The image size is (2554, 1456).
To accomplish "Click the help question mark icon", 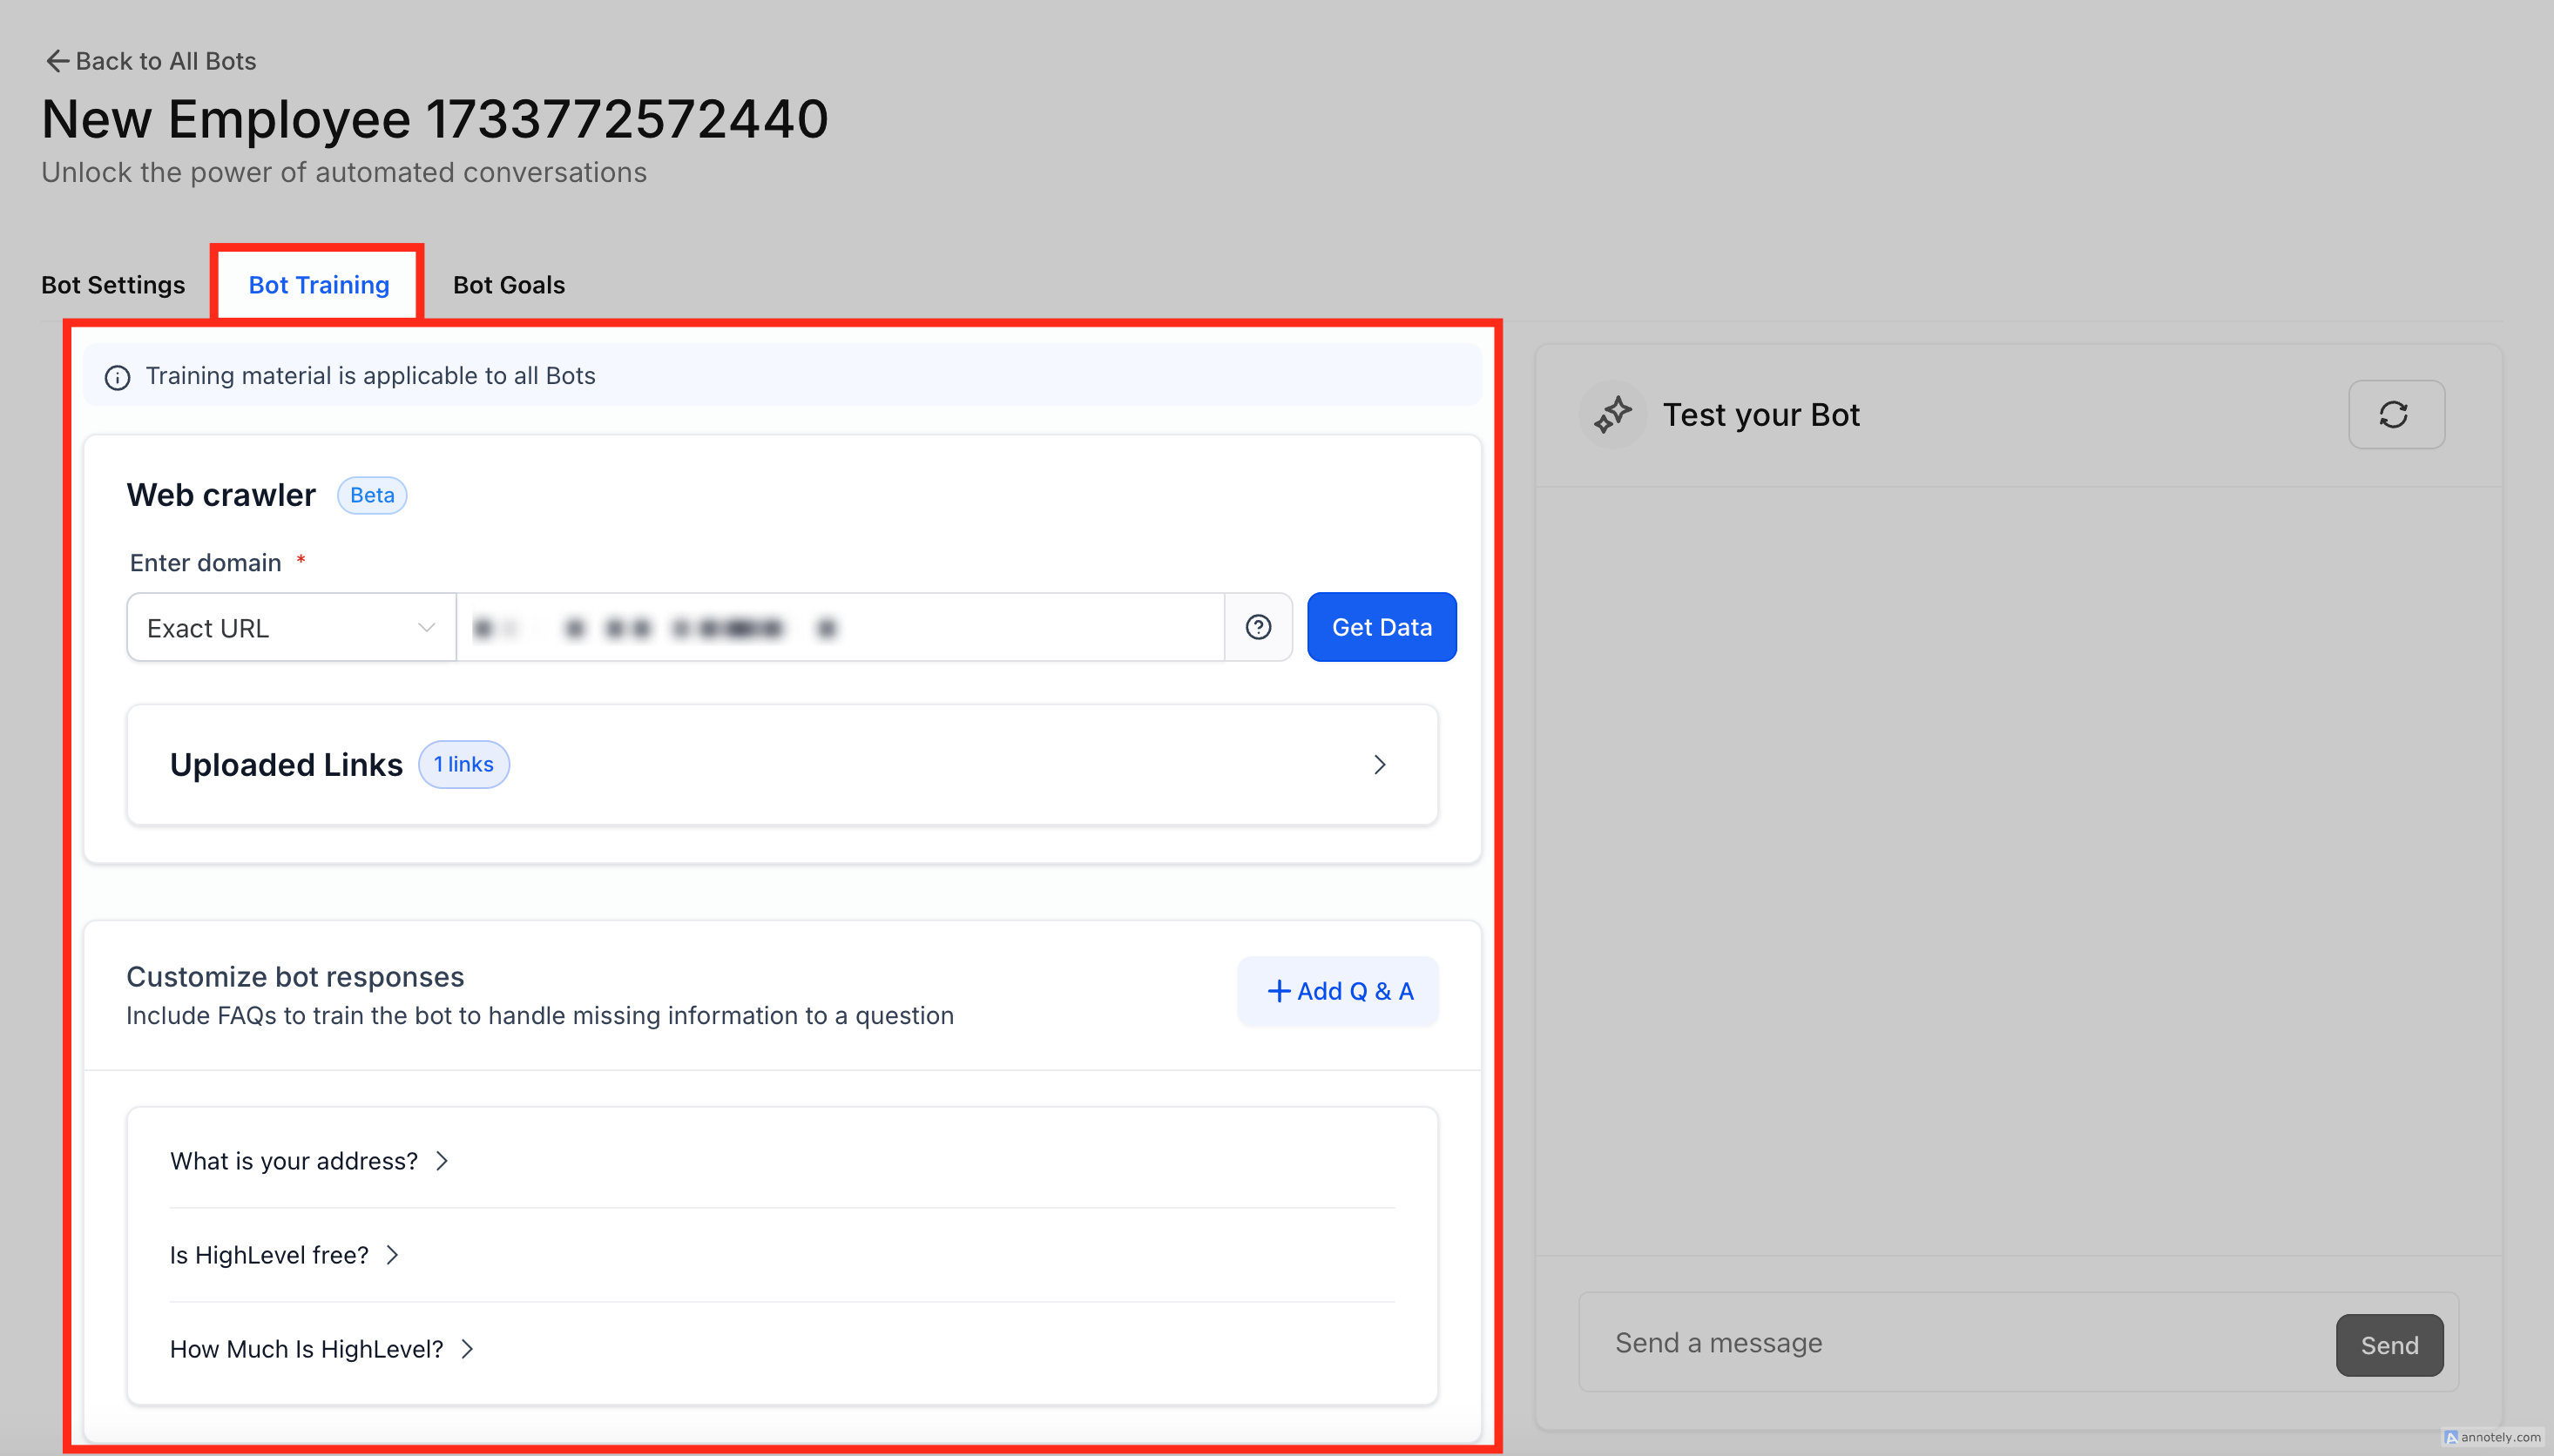I will [1258, 627].
